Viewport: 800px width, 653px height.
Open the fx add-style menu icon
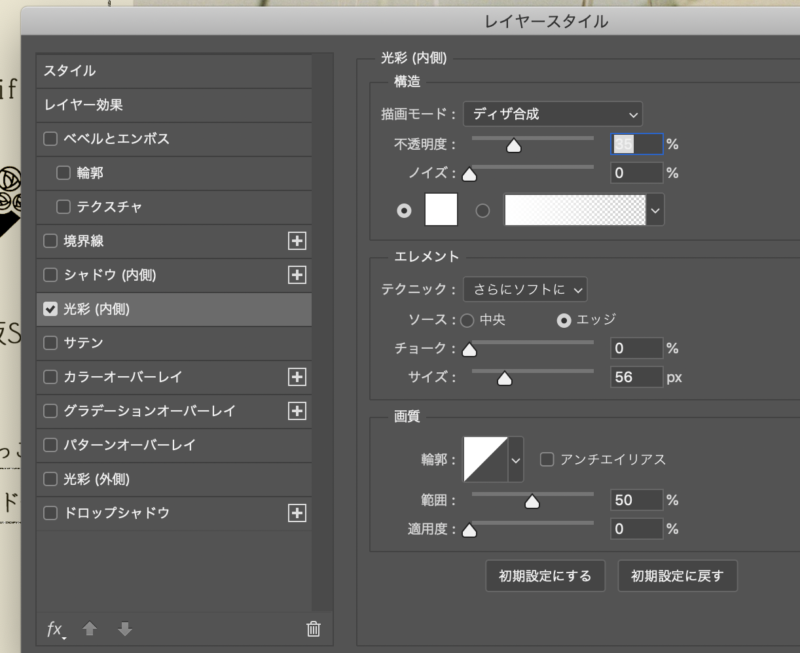tap(56, 630)
